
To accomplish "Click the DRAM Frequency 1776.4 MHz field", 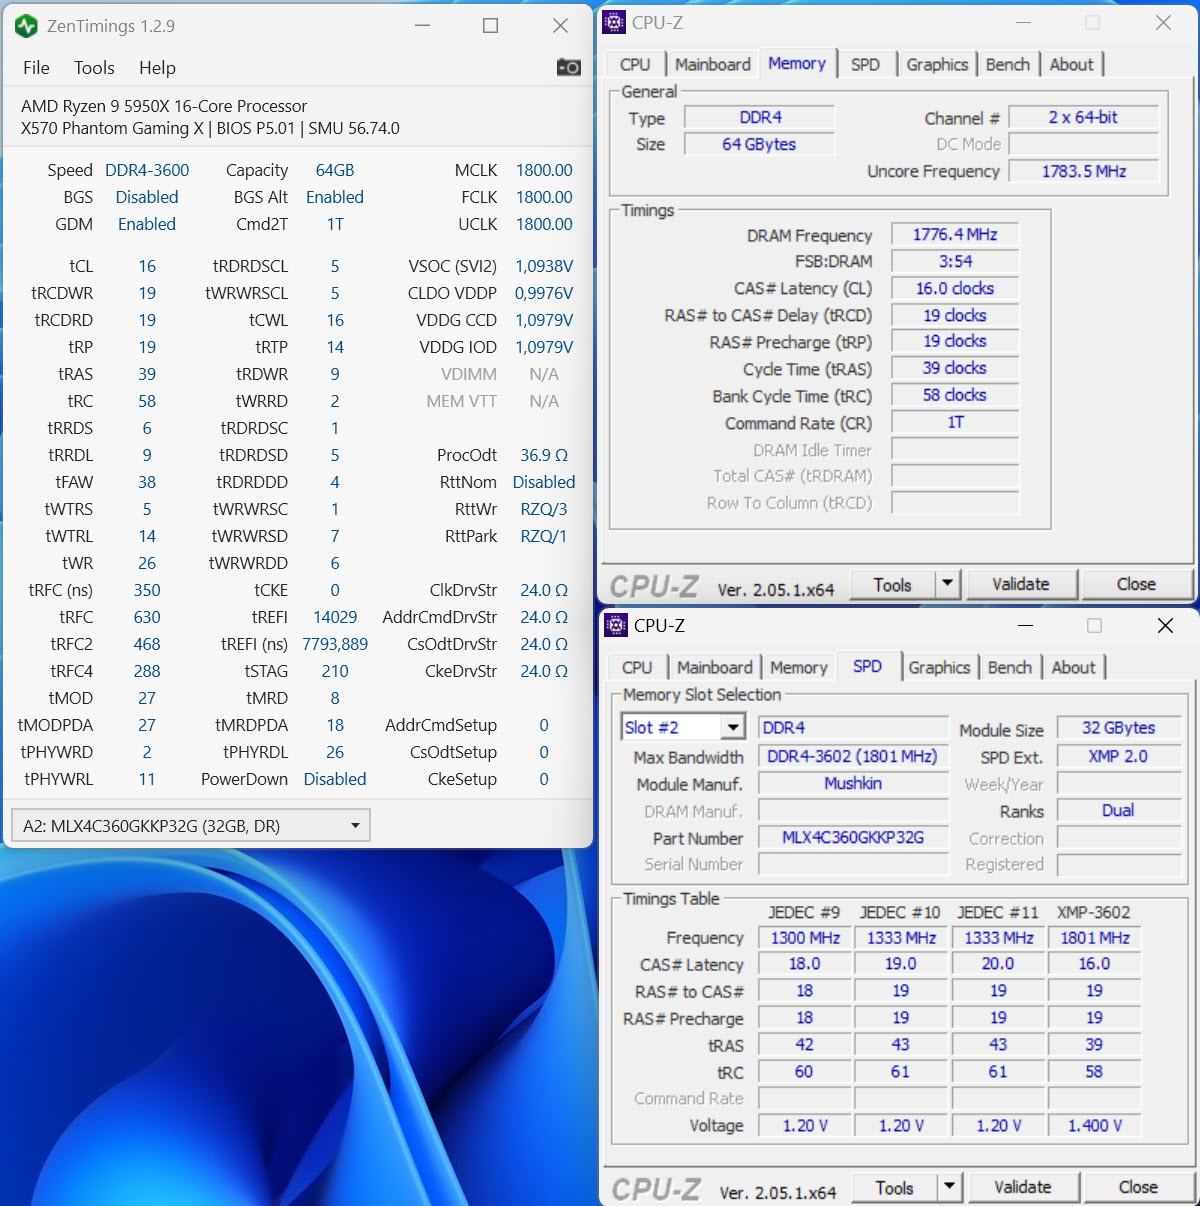I will (954, 234).
